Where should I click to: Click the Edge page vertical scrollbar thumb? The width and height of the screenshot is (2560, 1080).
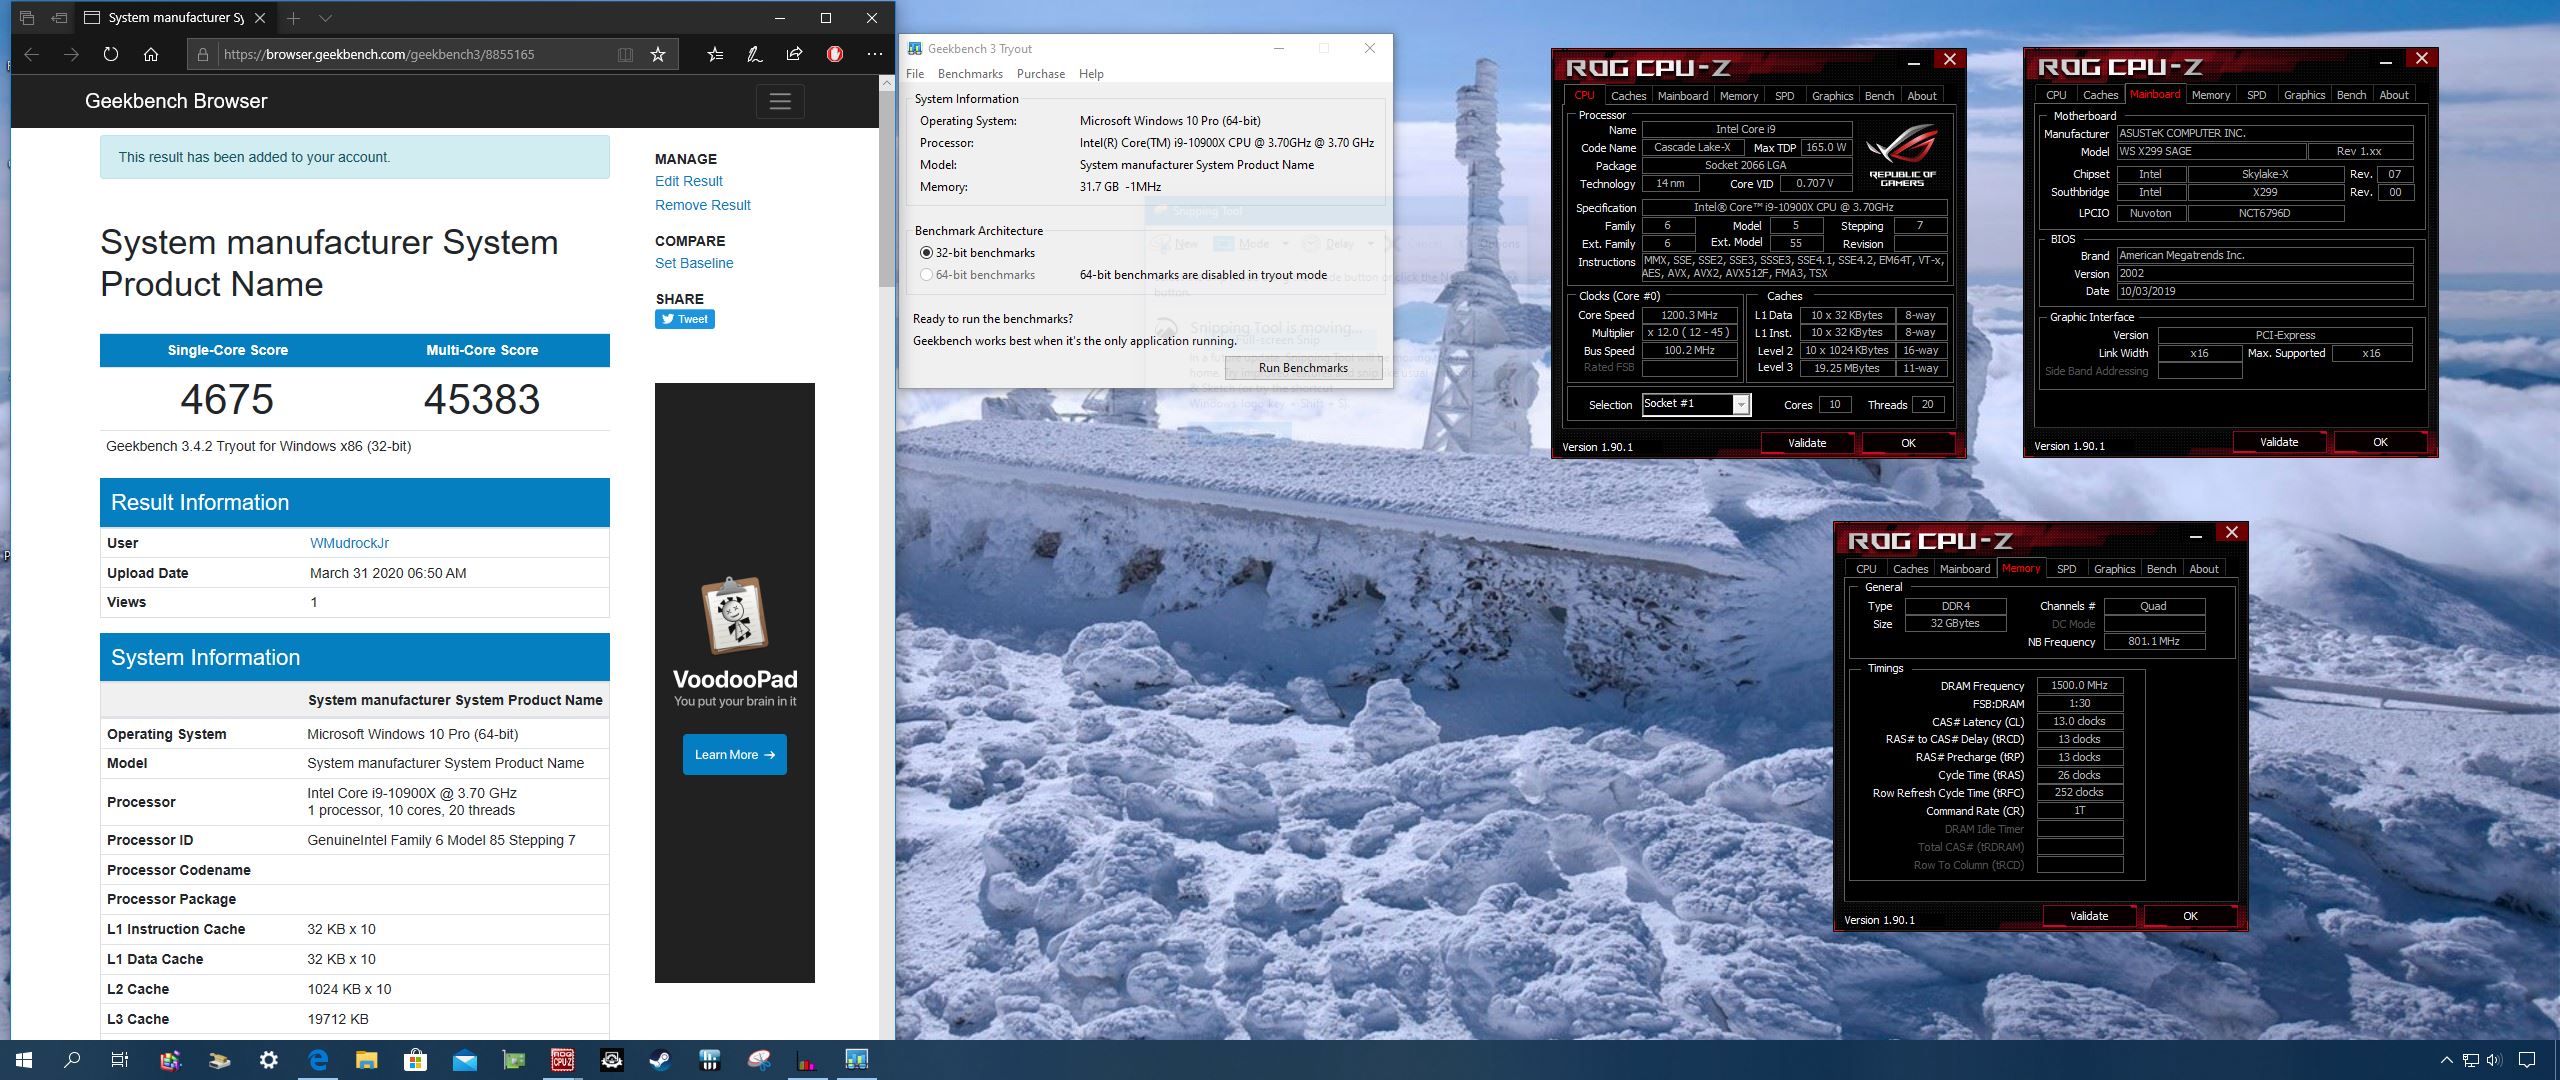tap(886, 190)
